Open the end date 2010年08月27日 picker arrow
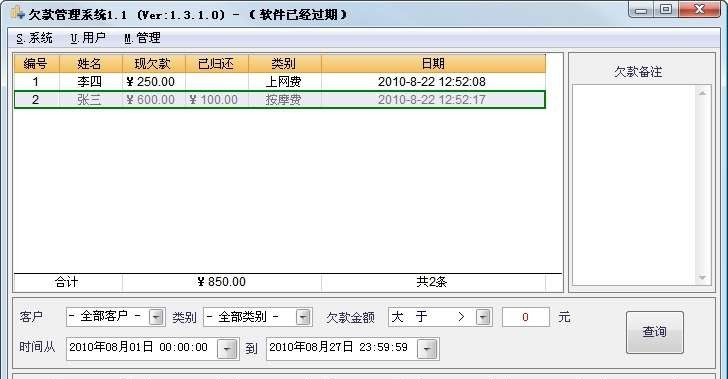 click(x=427, y=348)
